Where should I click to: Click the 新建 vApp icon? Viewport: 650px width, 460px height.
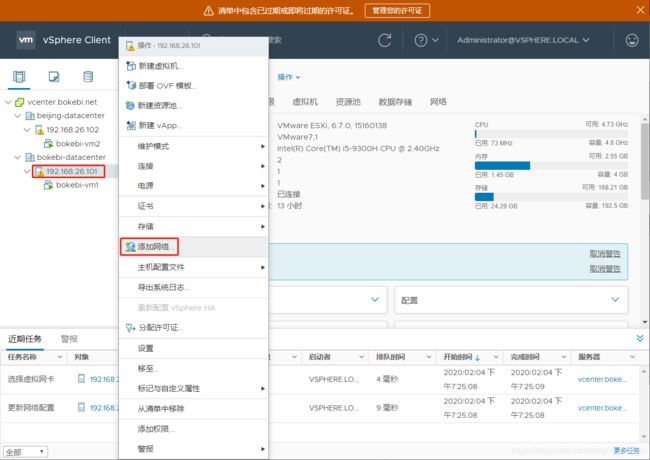tap(131, 125)
